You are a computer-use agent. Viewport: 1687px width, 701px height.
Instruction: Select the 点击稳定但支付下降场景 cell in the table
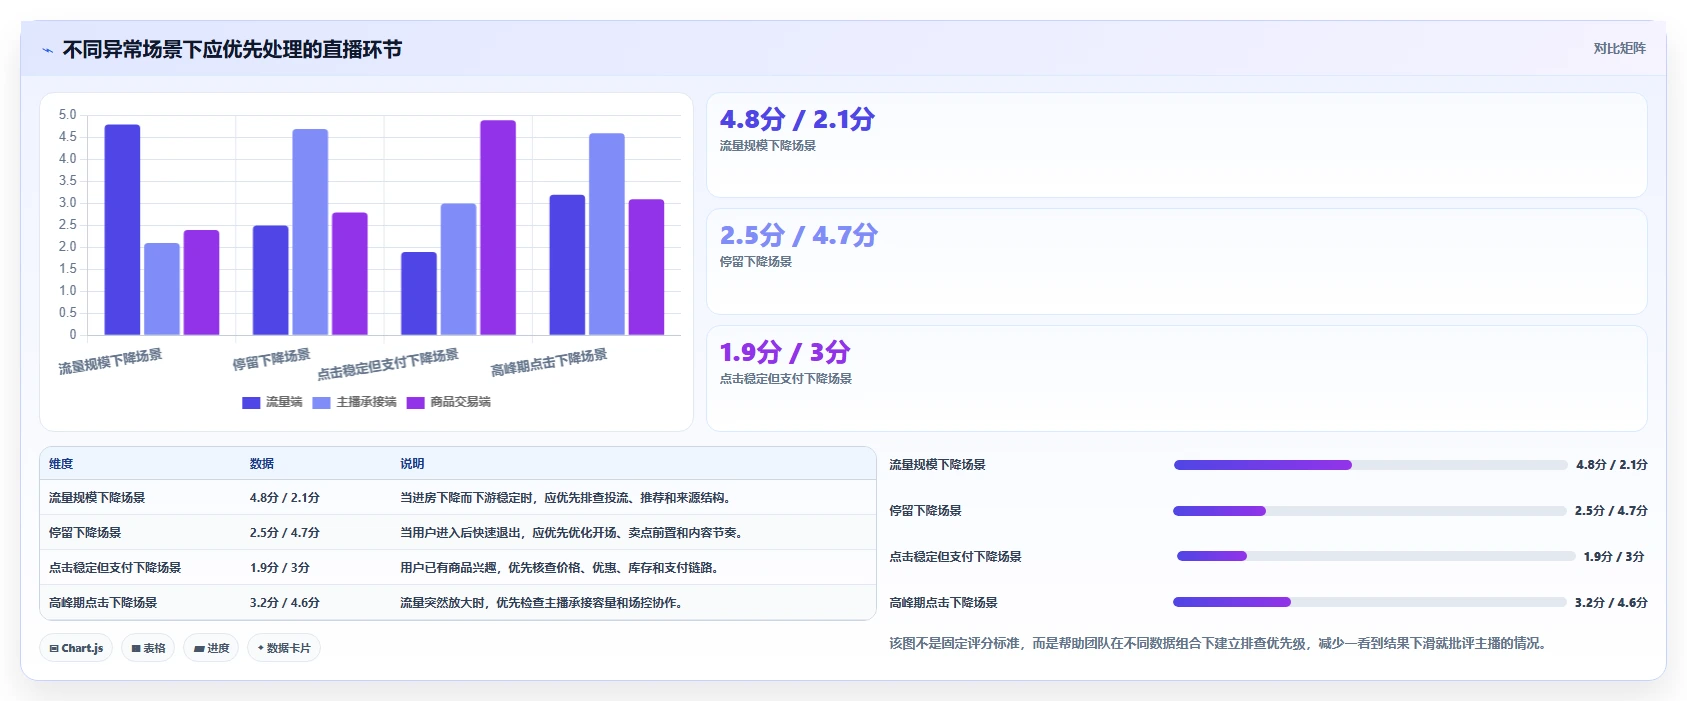click(x=115, y=568)
